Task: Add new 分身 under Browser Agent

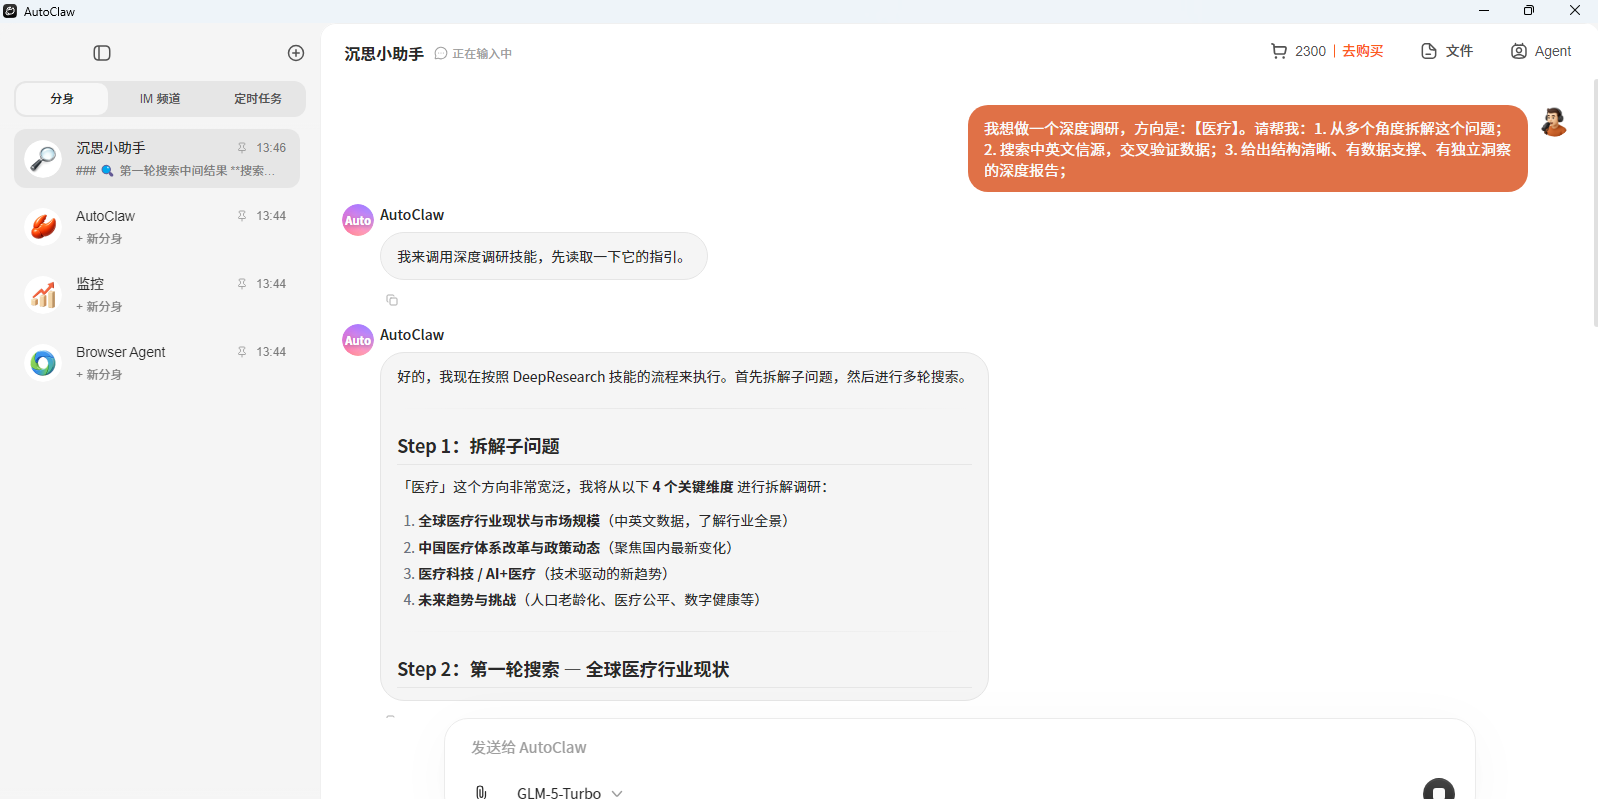Action: point(99,375)
